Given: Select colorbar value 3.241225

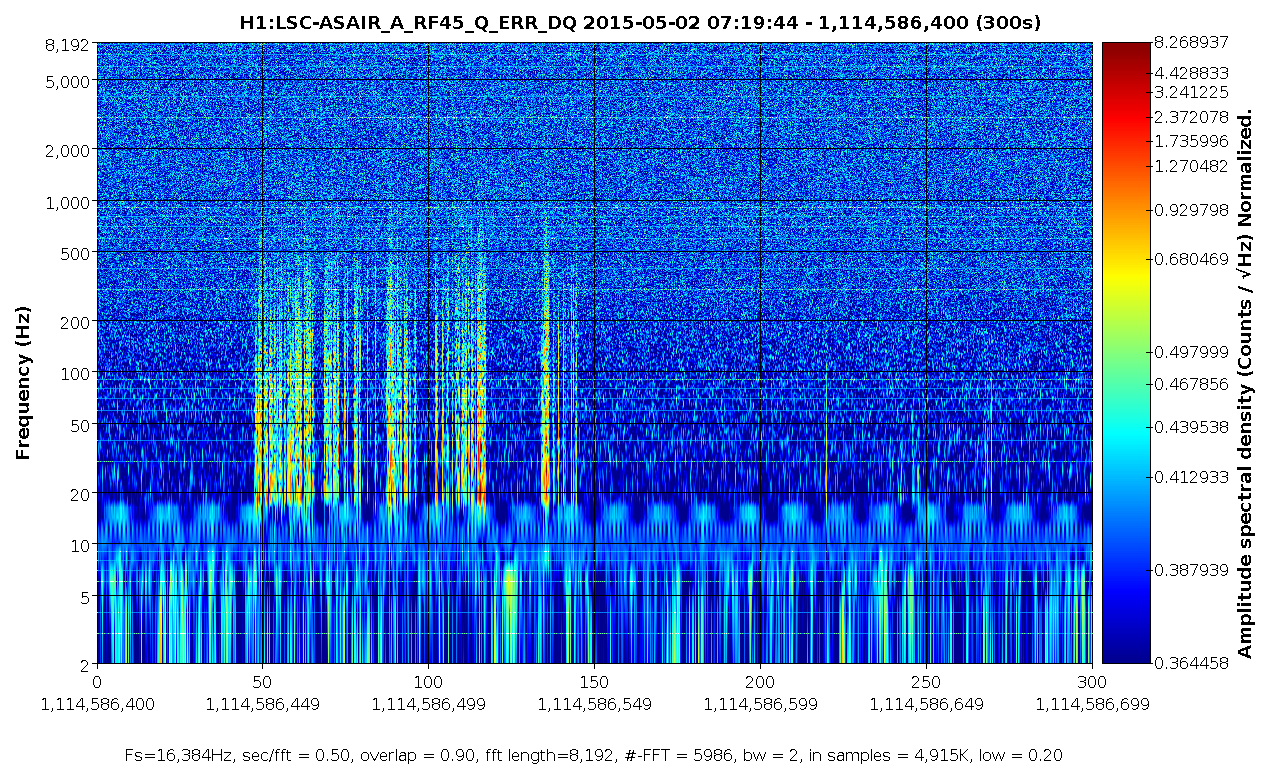Looking at the screenshot, I should click(1190, 93).
